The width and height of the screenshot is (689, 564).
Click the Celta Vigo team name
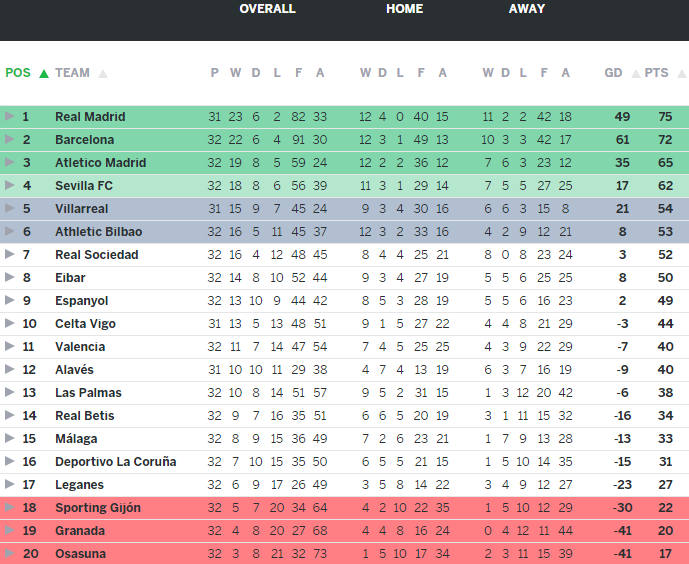(85, 324)
